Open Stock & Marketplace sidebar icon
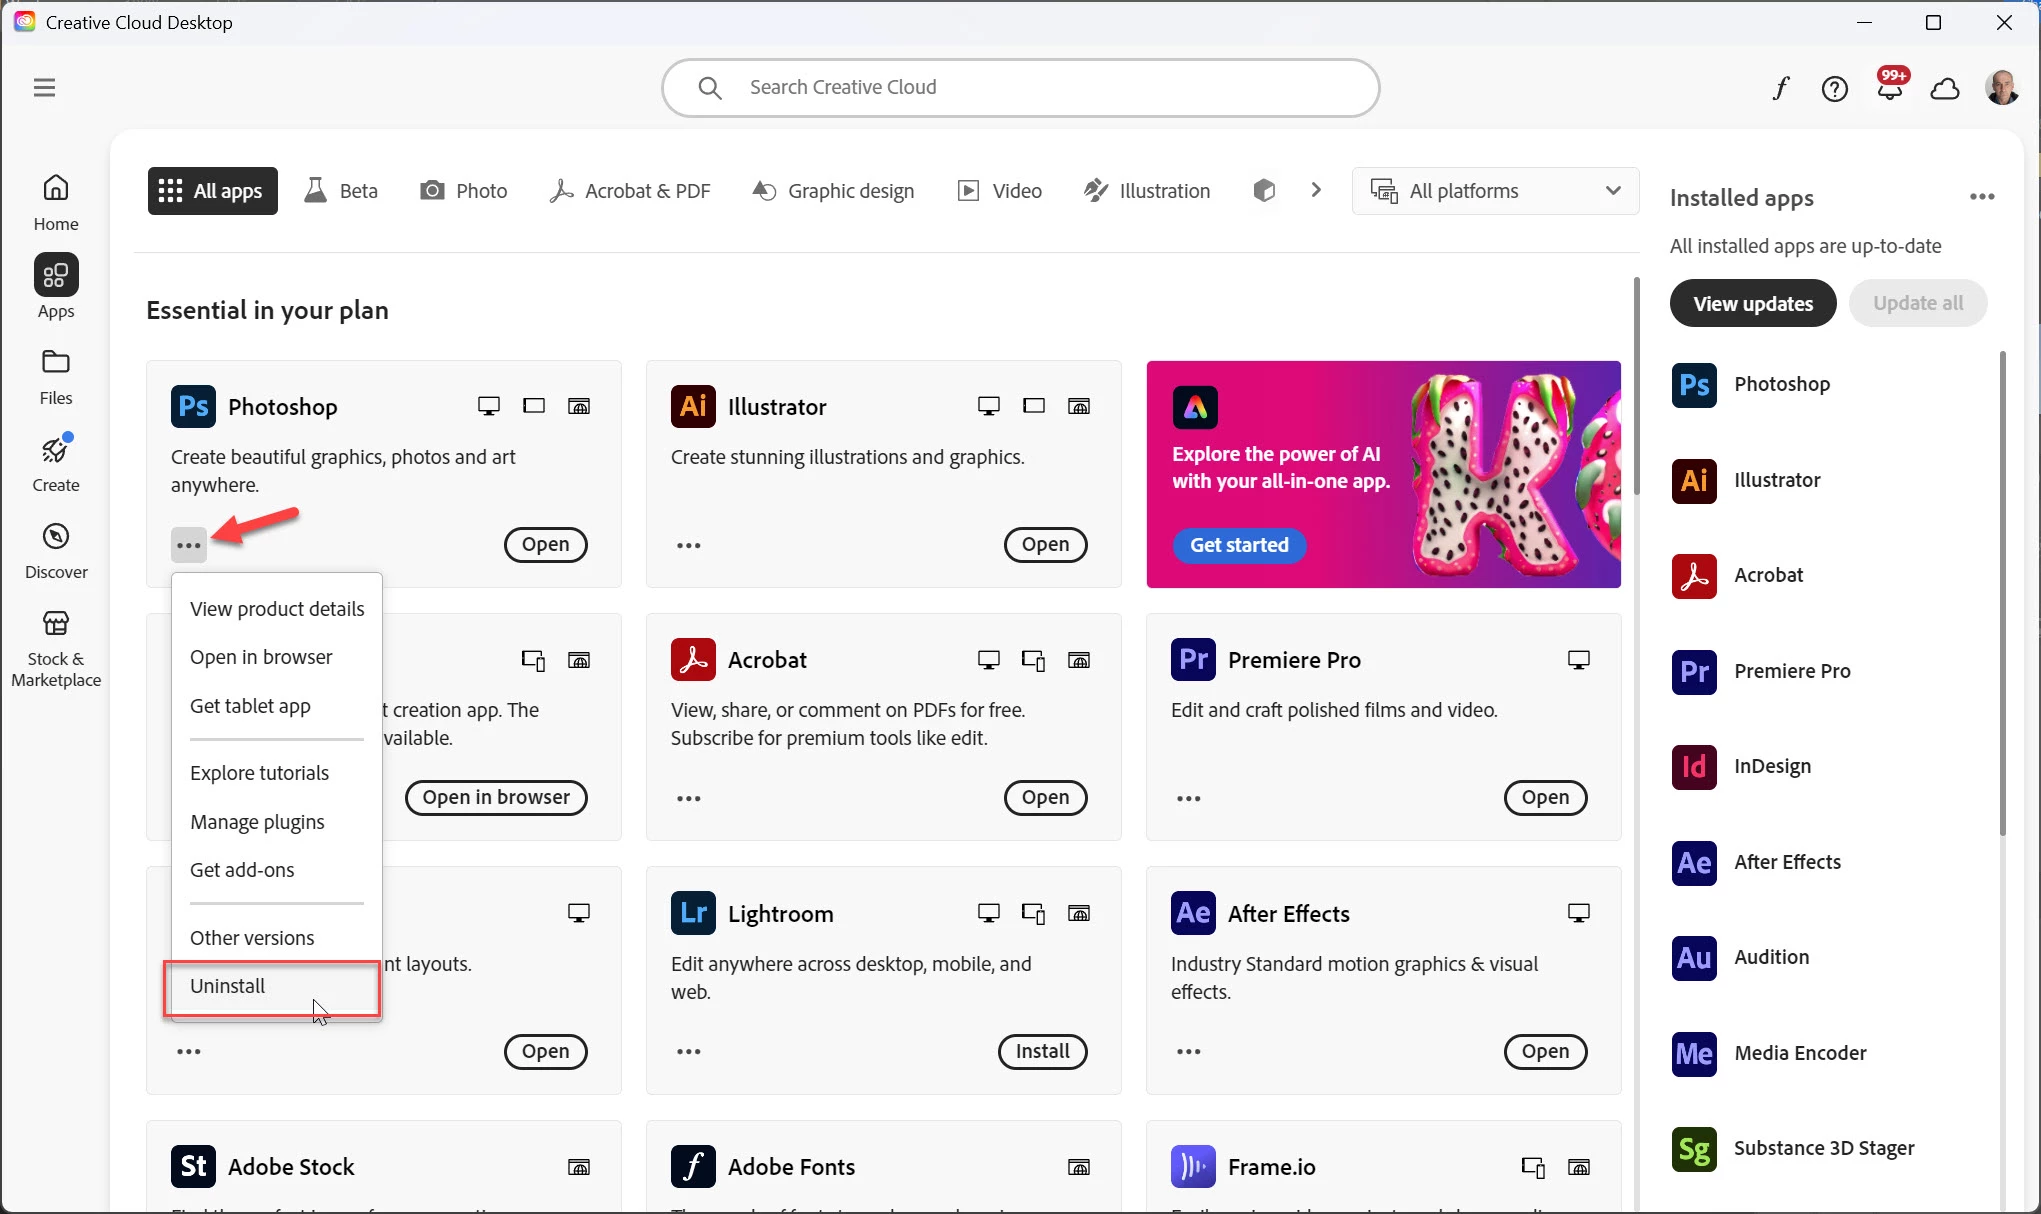This screenshot has height=1214, width=2041. 56,648
